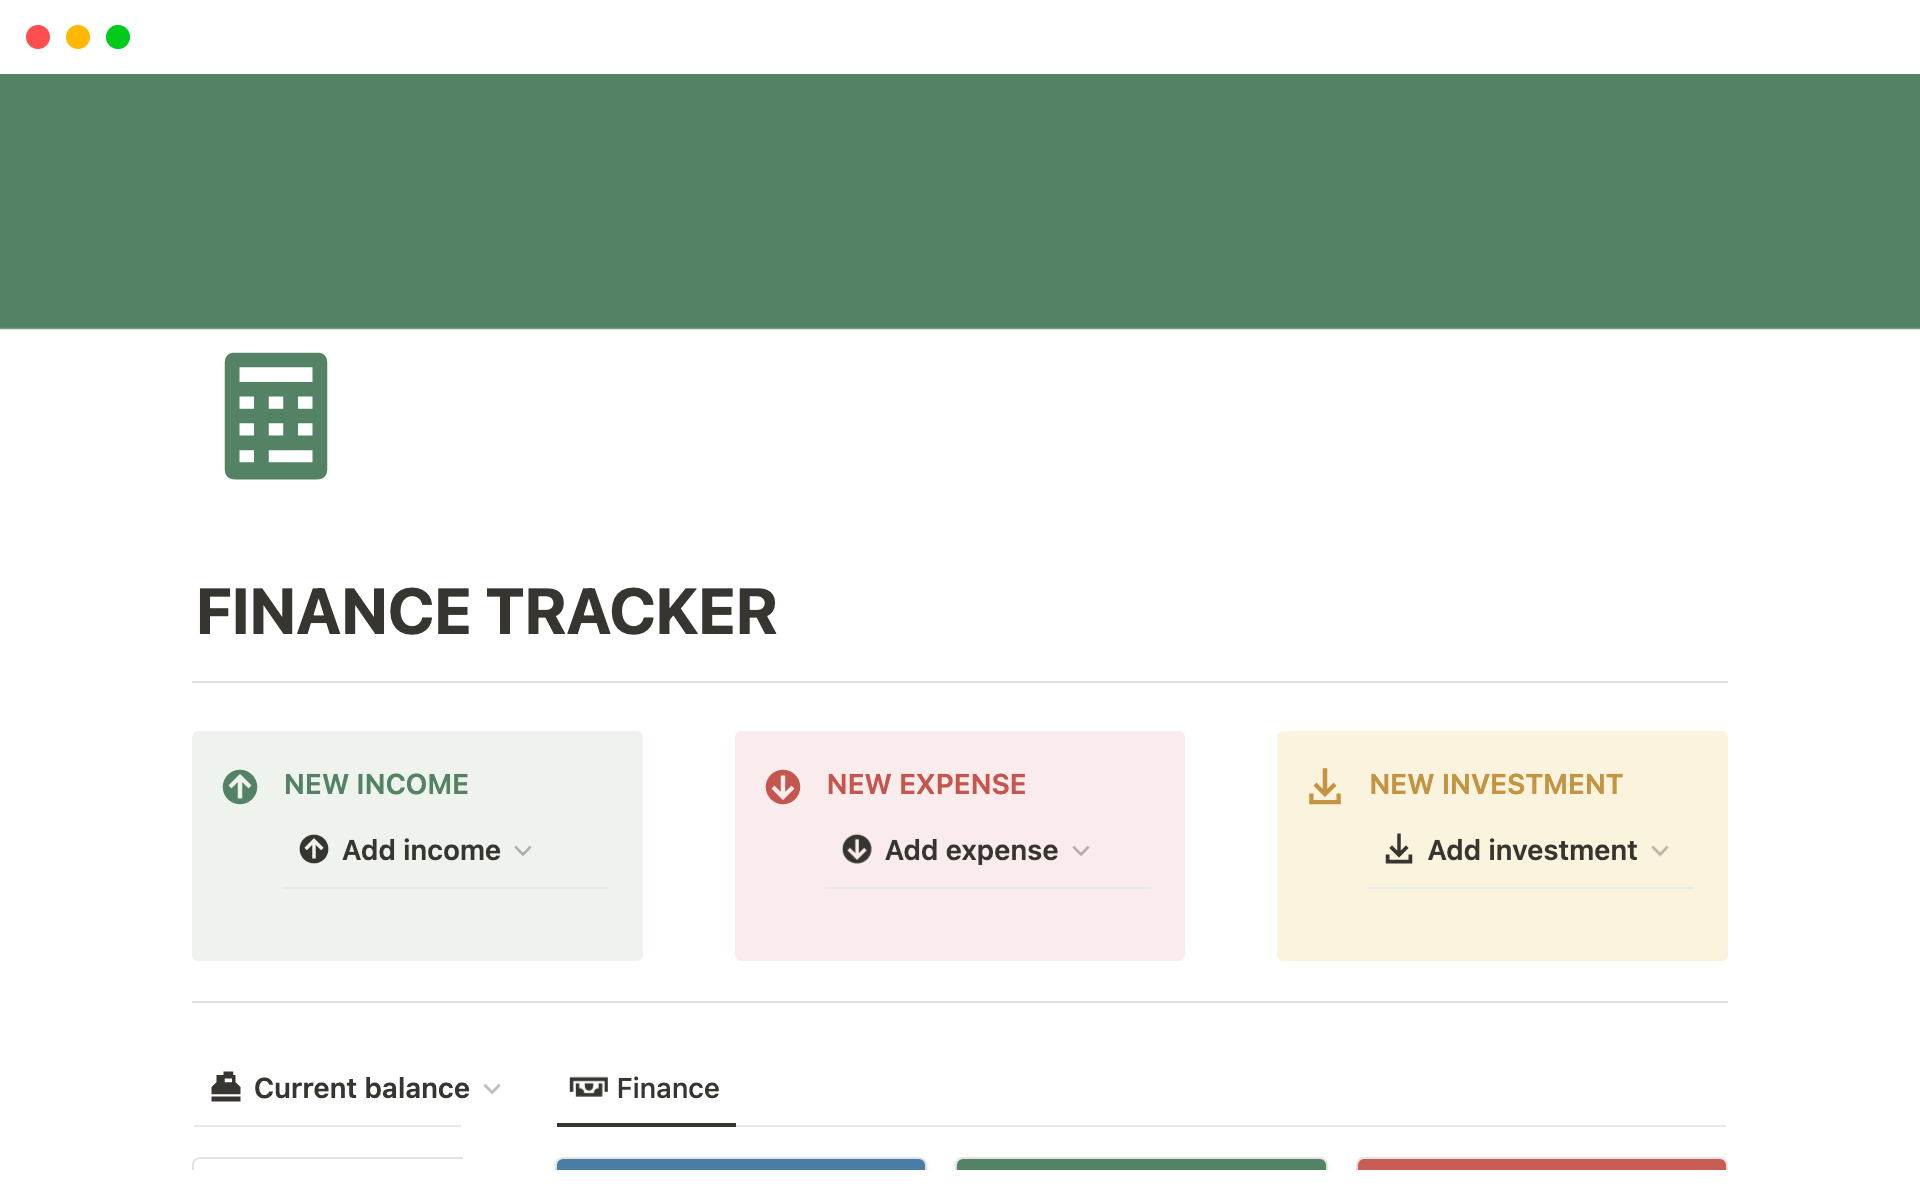Click the Current Balance scale icon
1920x1200 pixels.
tap(223, 1088)
